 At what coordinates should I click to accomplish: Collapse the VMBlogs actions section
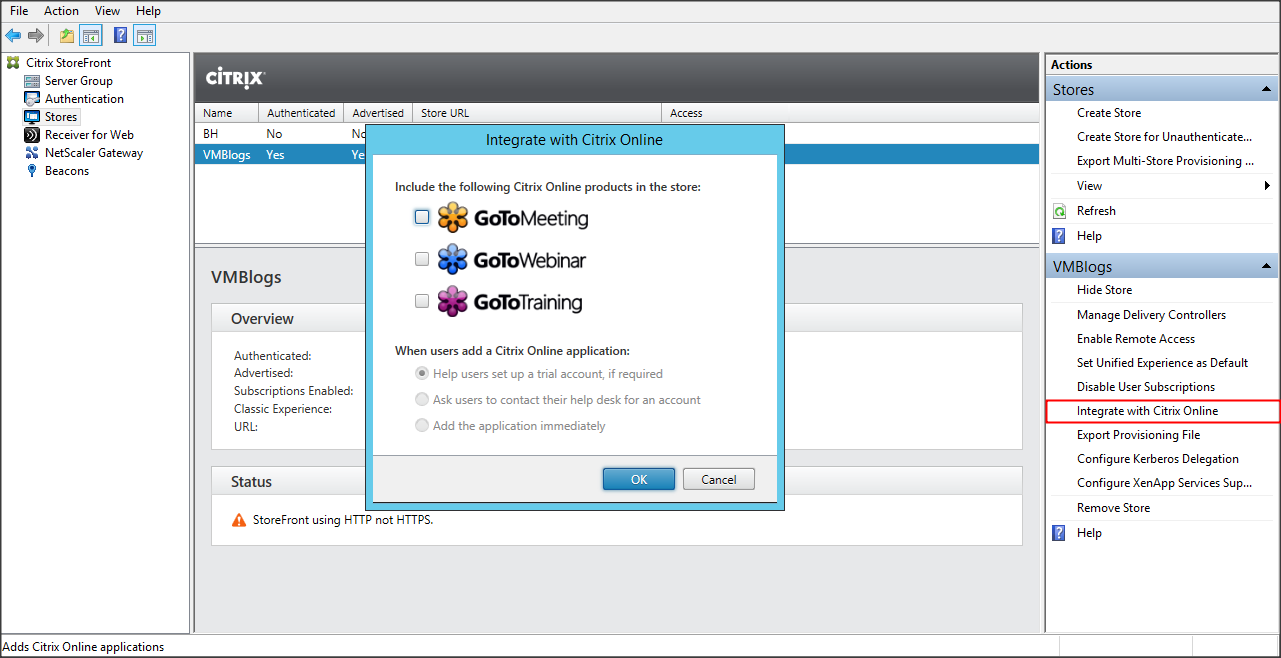(1267, 267)
